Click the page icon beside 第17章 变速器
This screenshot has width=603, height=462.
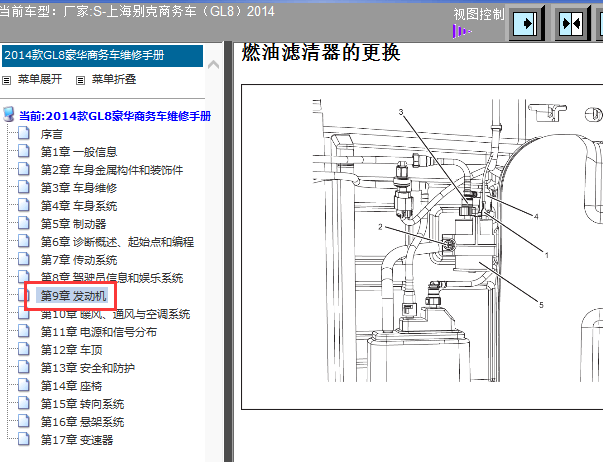click(24, 439)
